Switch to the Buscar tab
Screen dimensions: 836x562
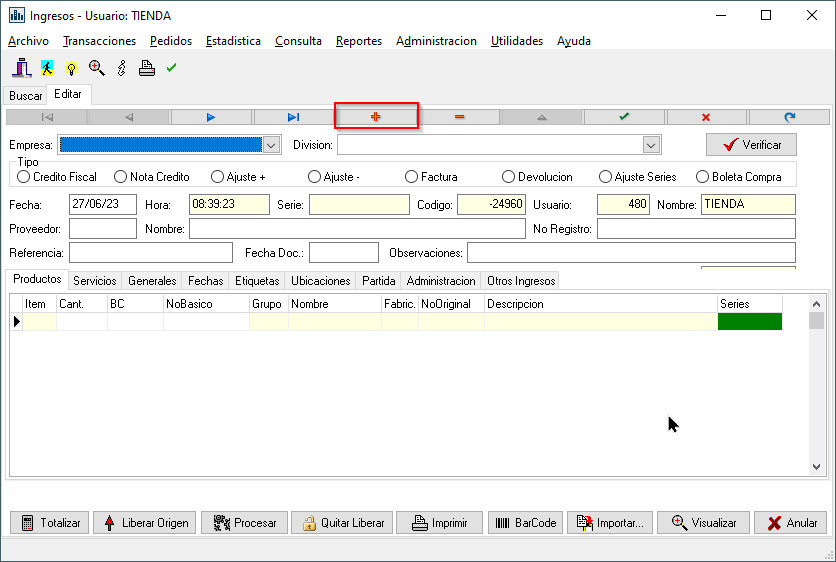pos(26,96)
